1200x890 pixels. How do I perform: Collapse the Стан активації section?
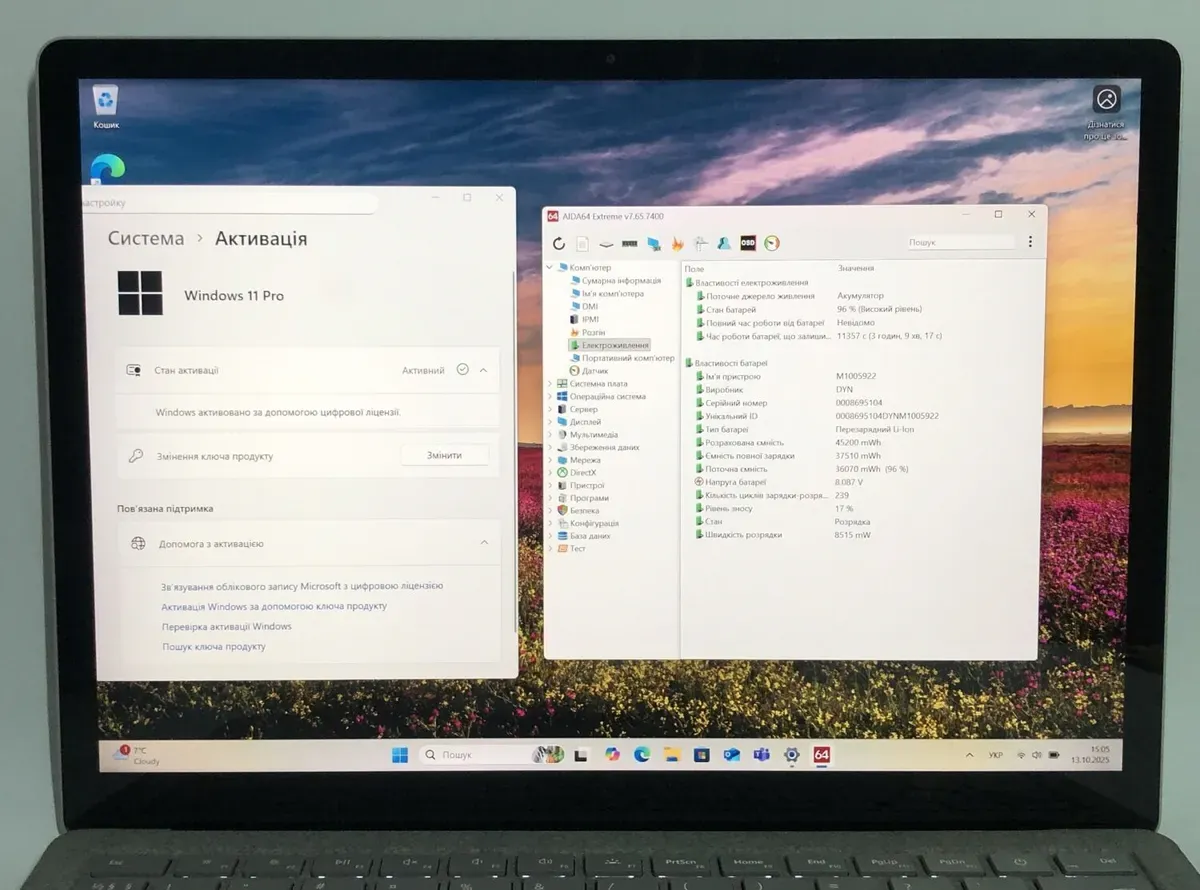484,370
